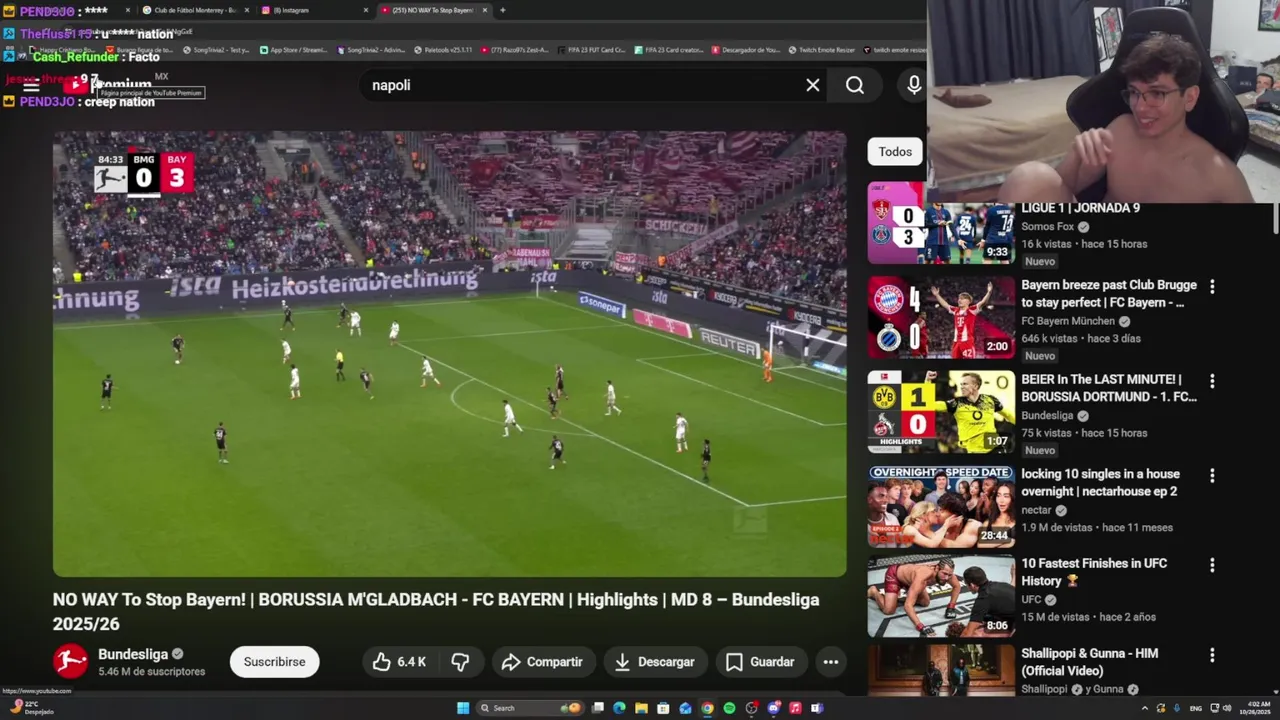The height and width of the screenshot is (720, 1280).
Task: Open '10 Fastest Finishes in UFC History' title
Action: point(1094,572)
